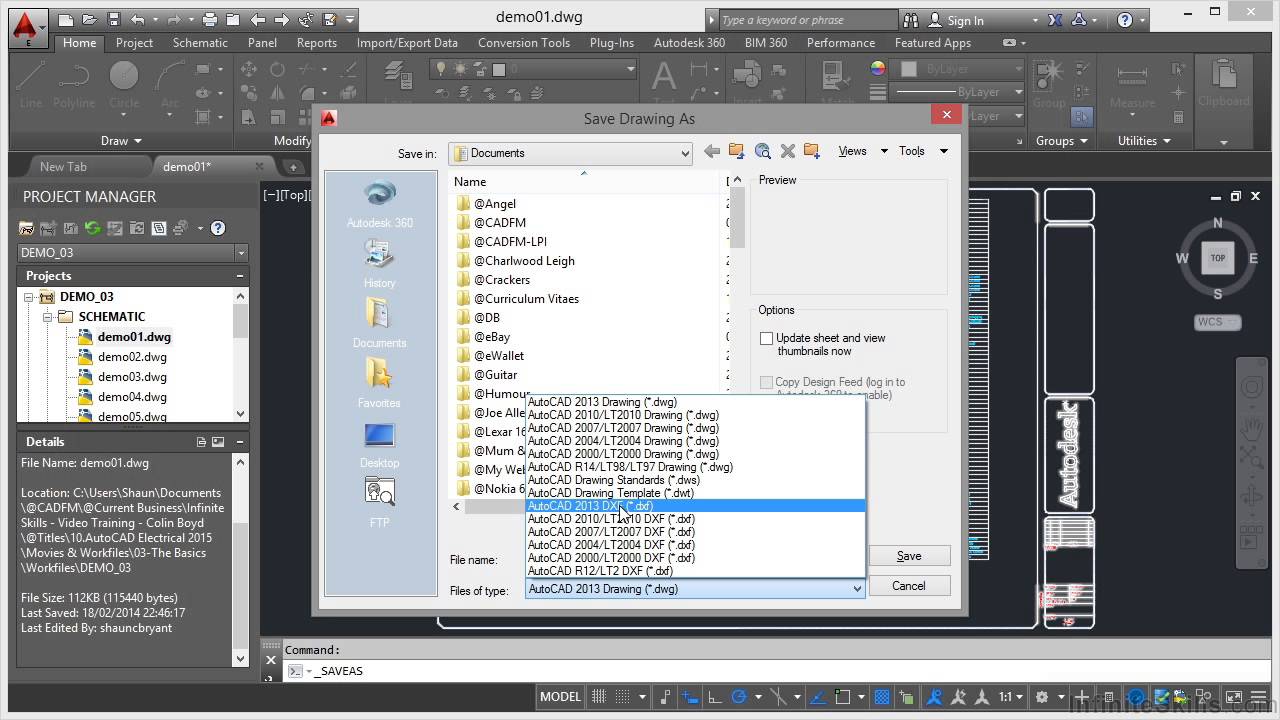Open Files of type dropdown arrow
The height and width of the screenshot is (720, 1280).
coord(856,589)
